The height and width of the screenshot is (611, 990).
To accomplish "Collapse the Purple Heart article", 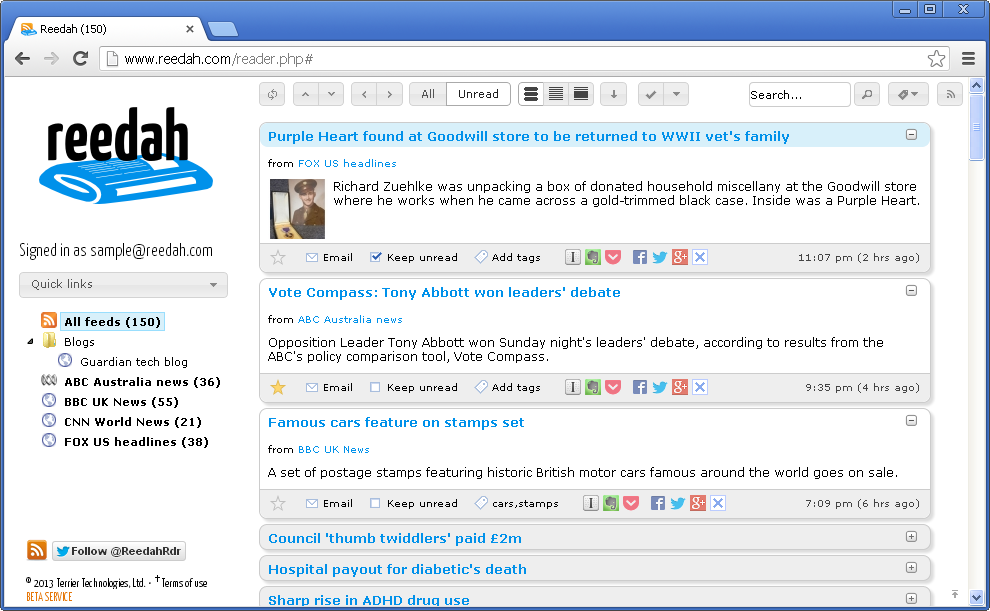I will tap(911, 134).
